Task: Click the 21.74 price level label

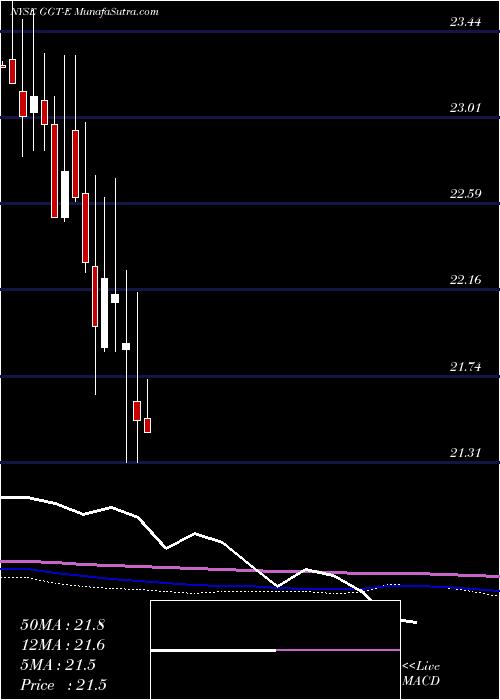Action: (x=466, y=367)
